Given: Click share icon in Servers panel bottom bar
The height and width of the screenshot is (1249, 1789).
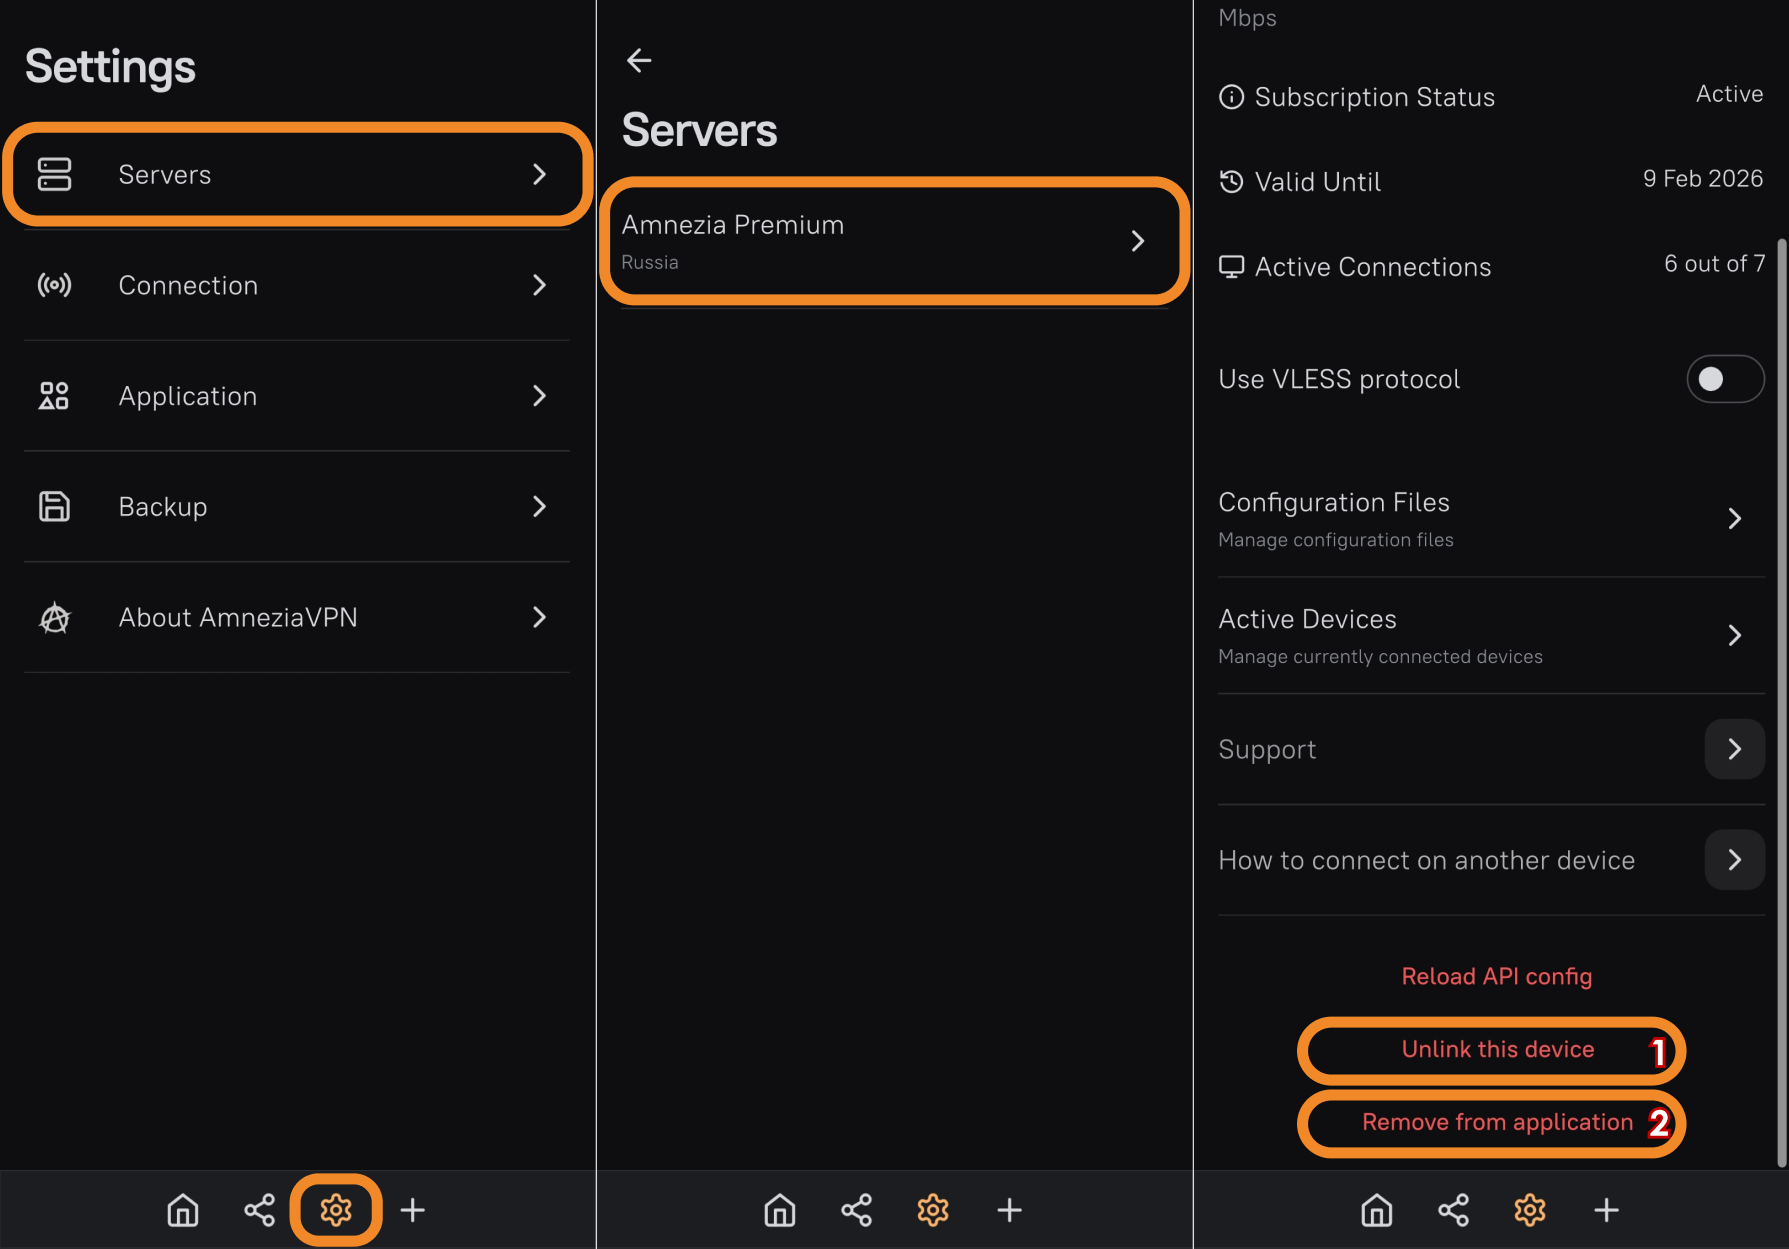Looking at the screenshot, I should [856, 1210].
